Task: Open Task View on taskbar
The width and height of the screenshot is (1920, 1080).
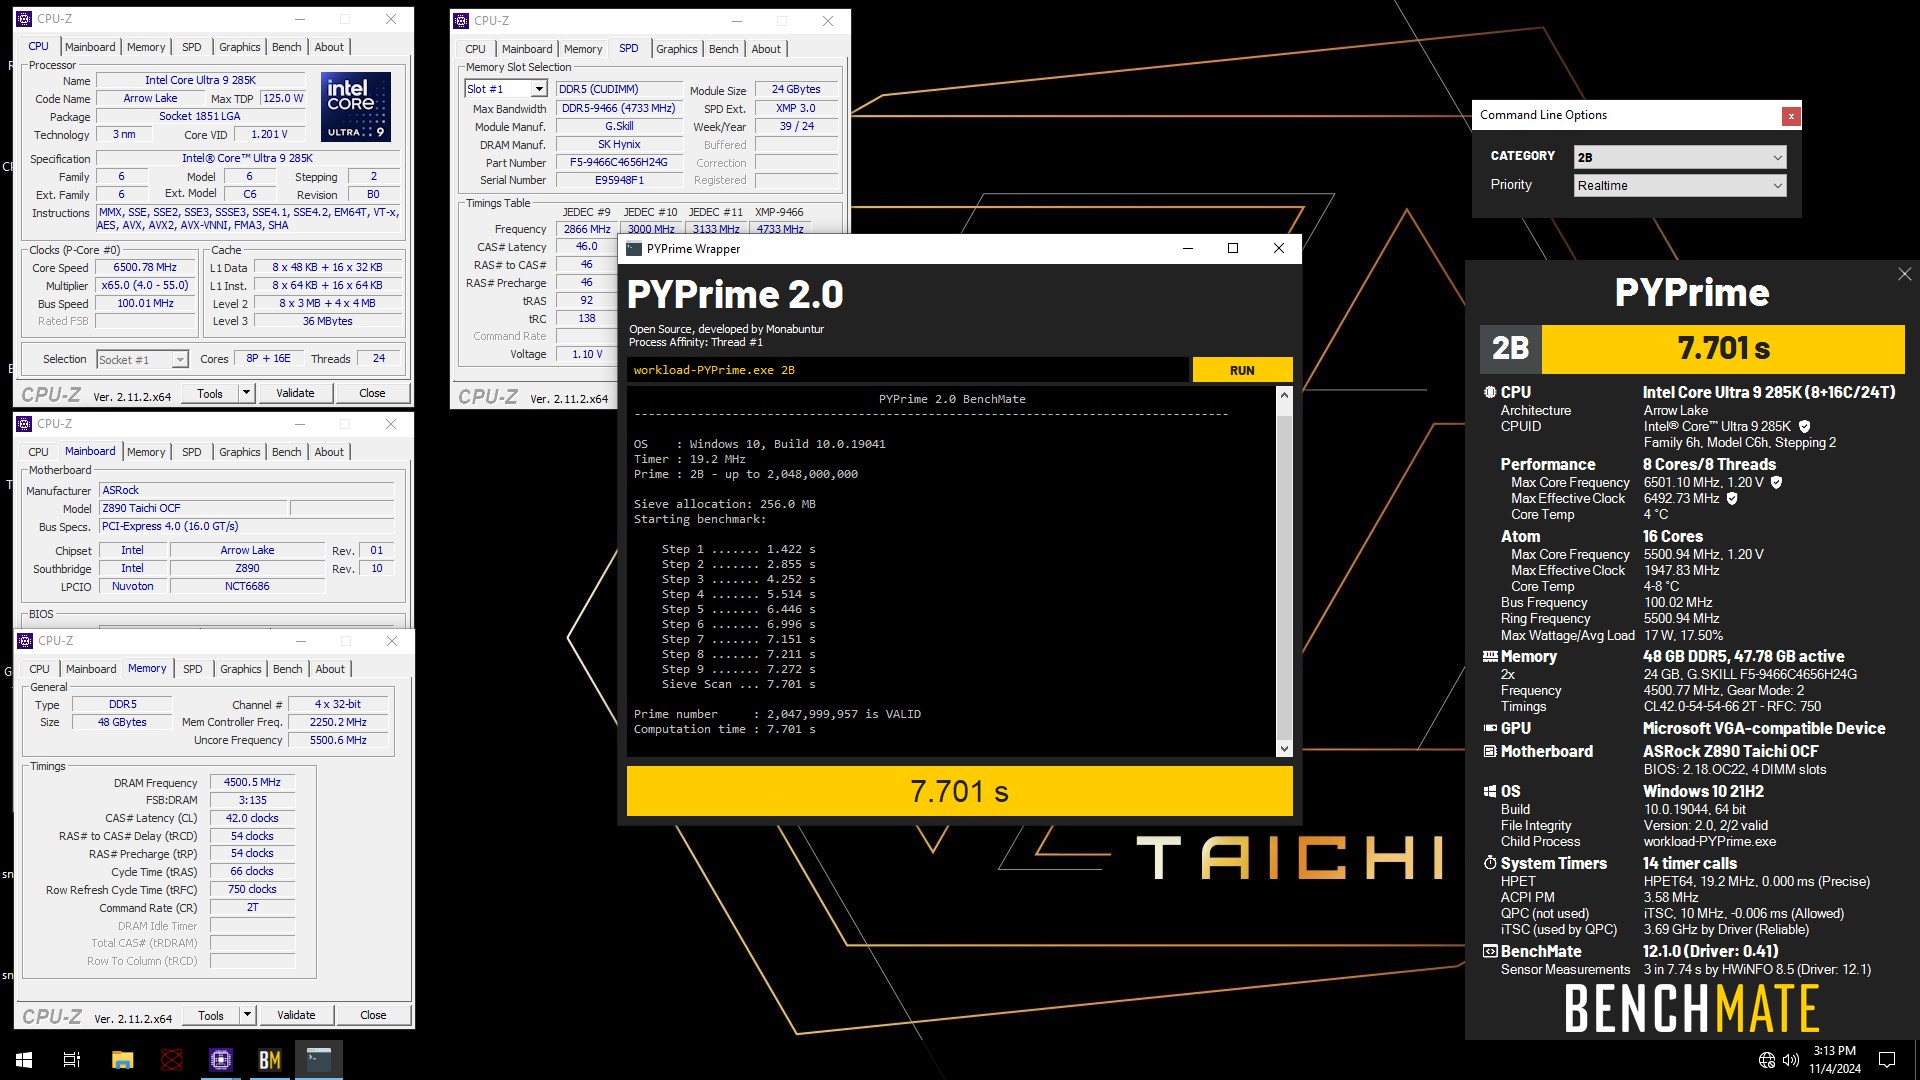Action: coord(72,1060)
